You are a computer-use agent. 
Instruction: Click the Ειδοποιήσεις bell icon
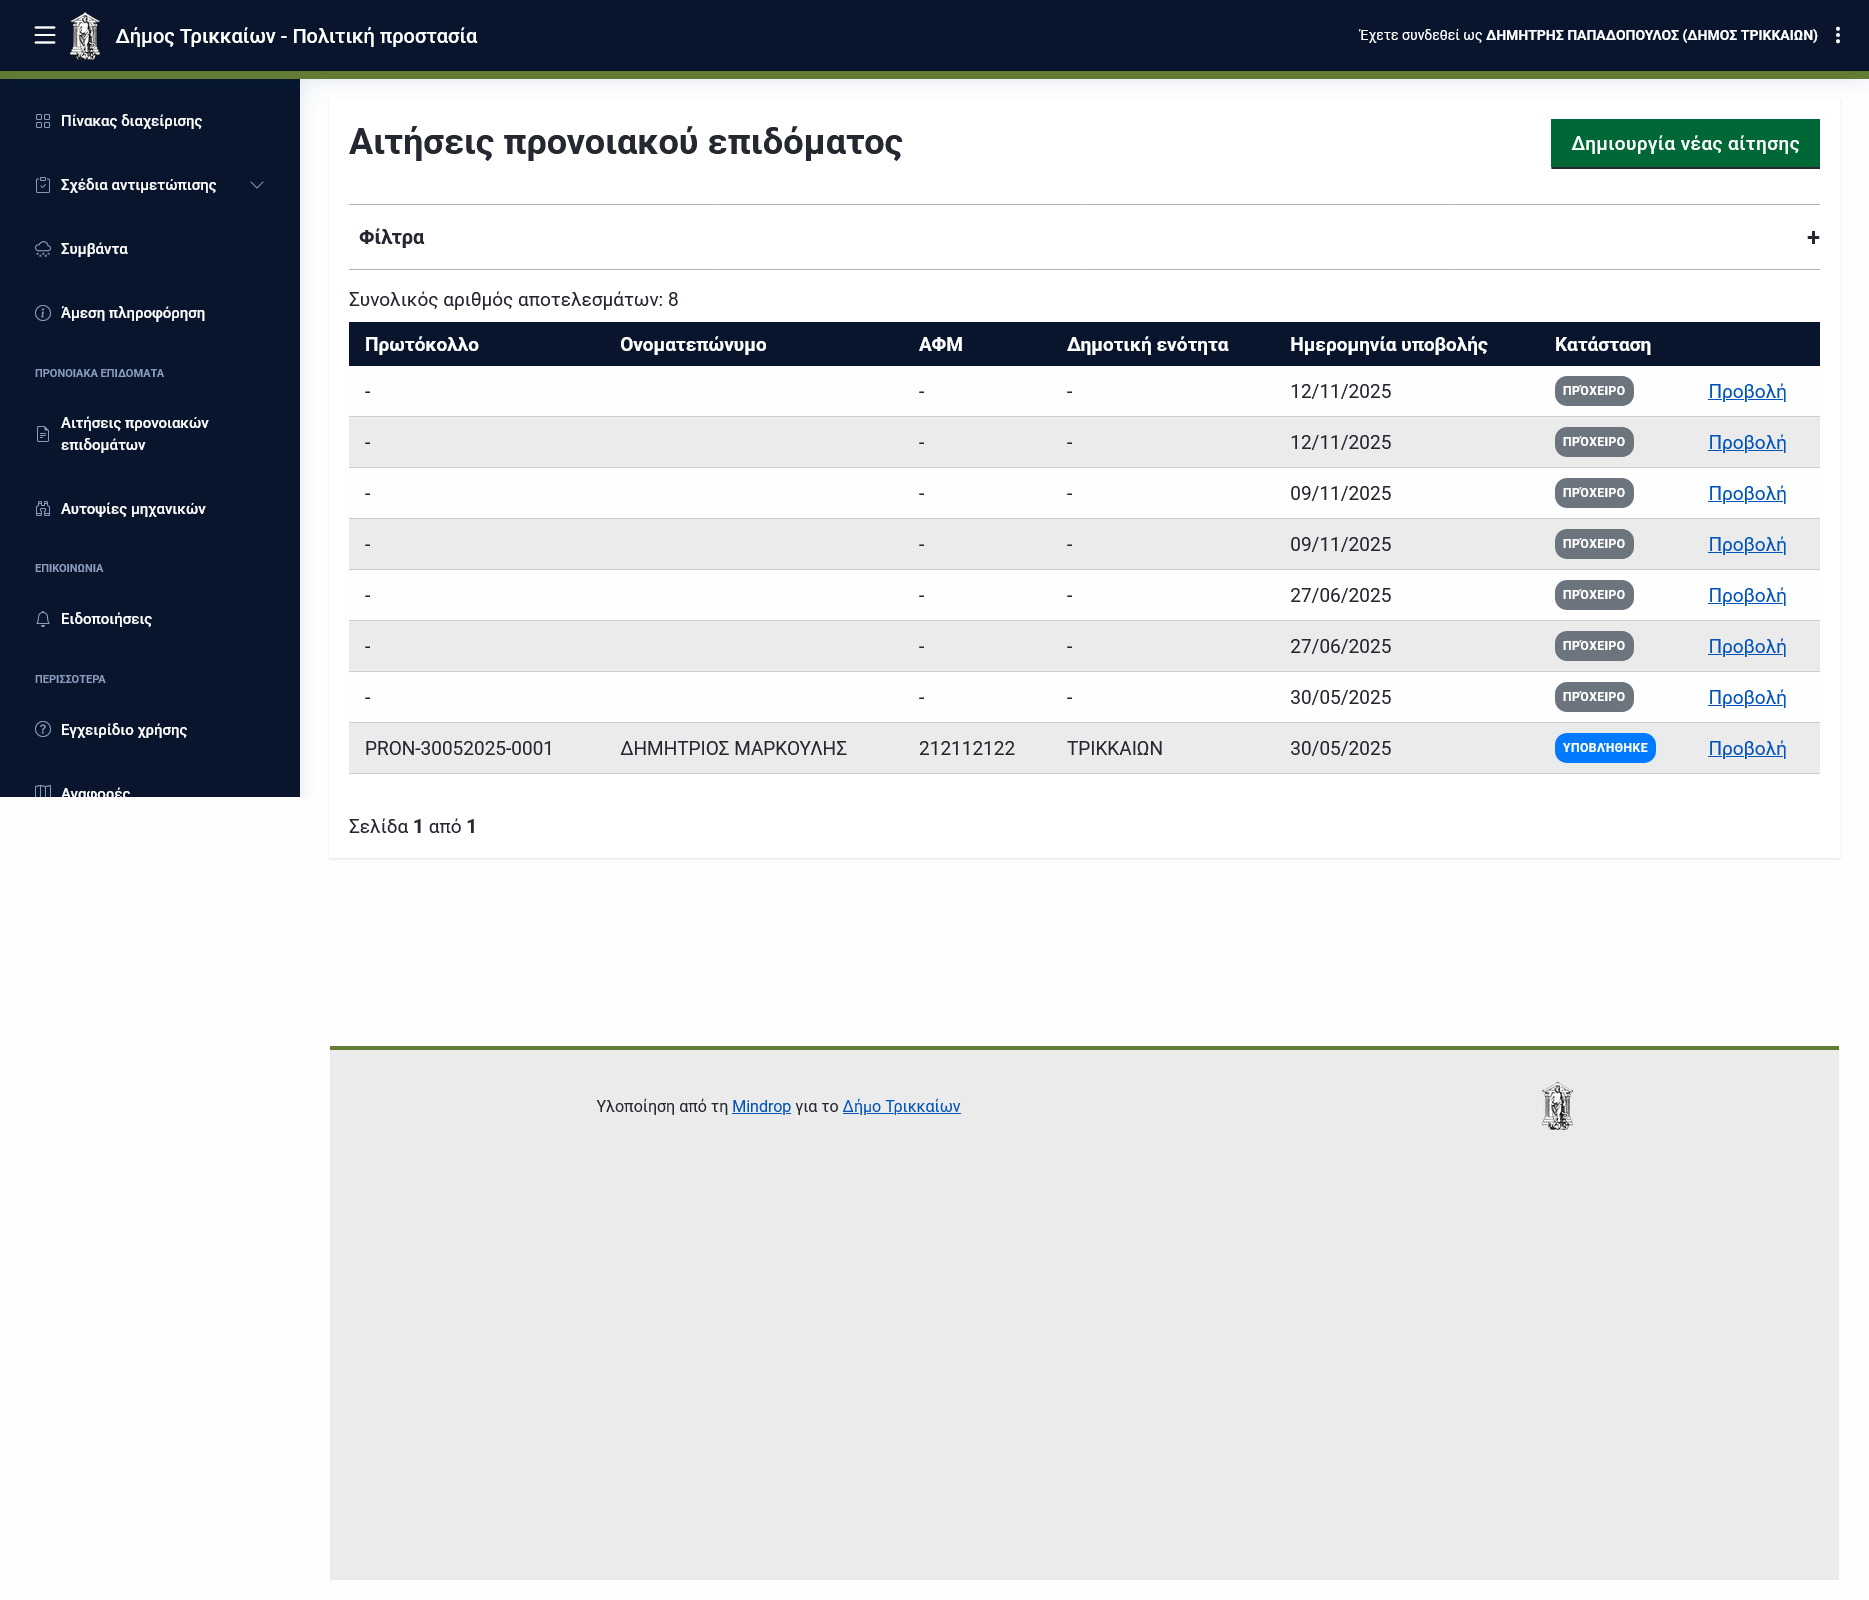43,619
